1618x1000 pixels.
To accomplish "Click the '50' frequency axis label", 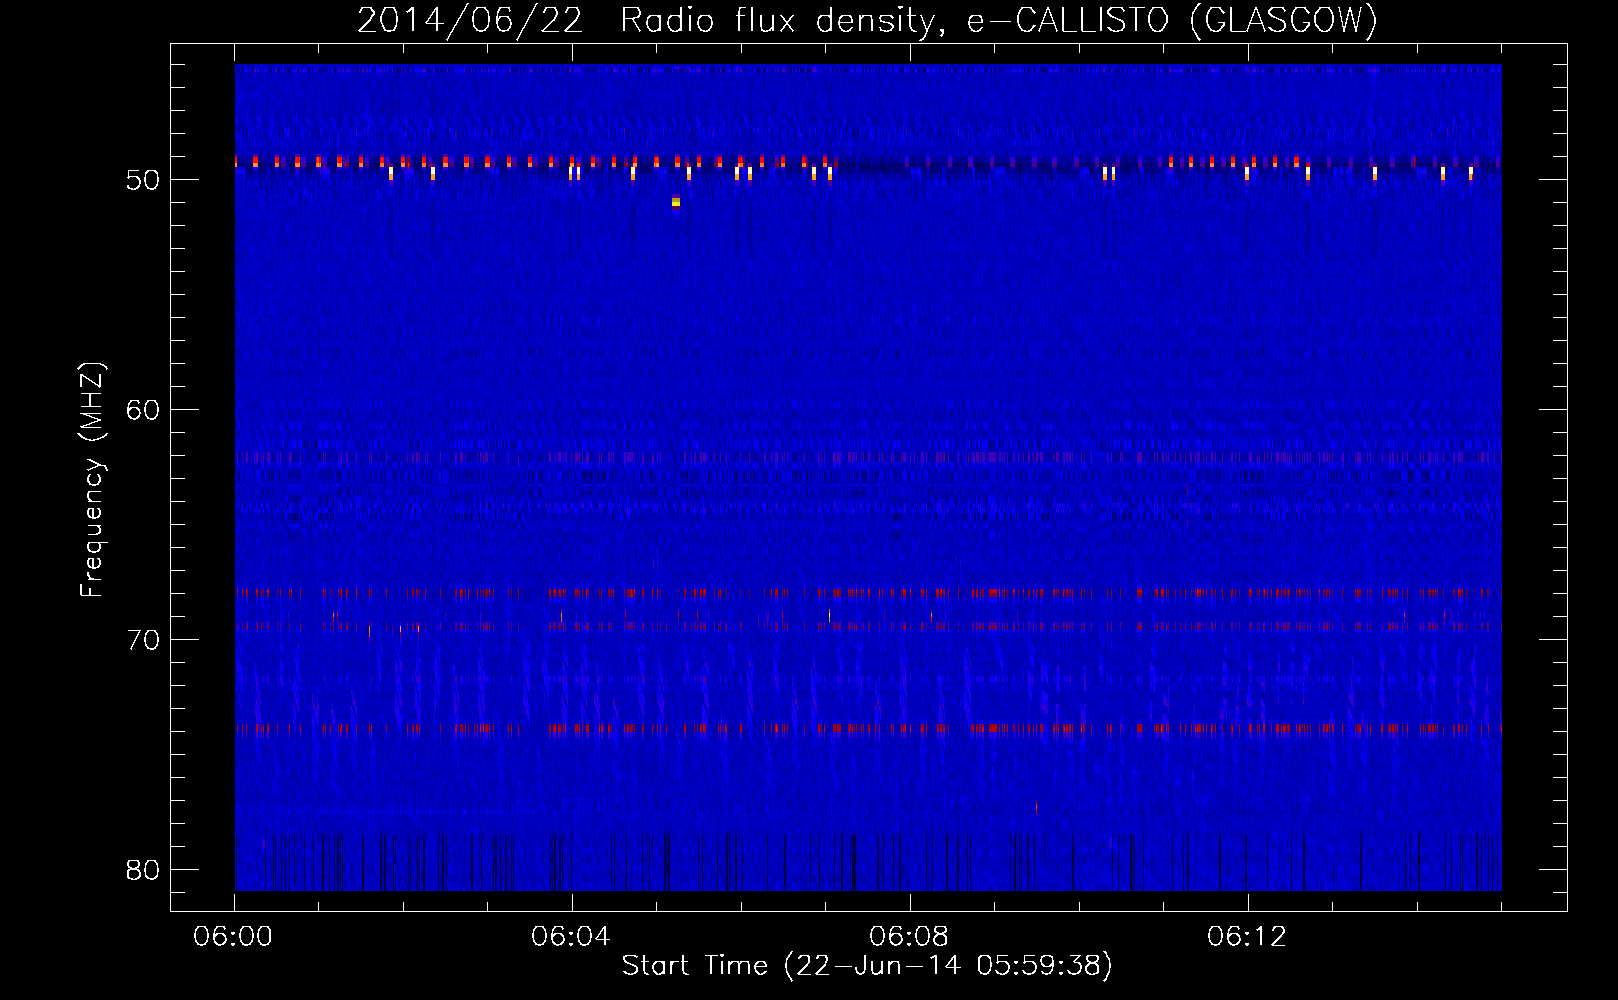I will 143,180.
